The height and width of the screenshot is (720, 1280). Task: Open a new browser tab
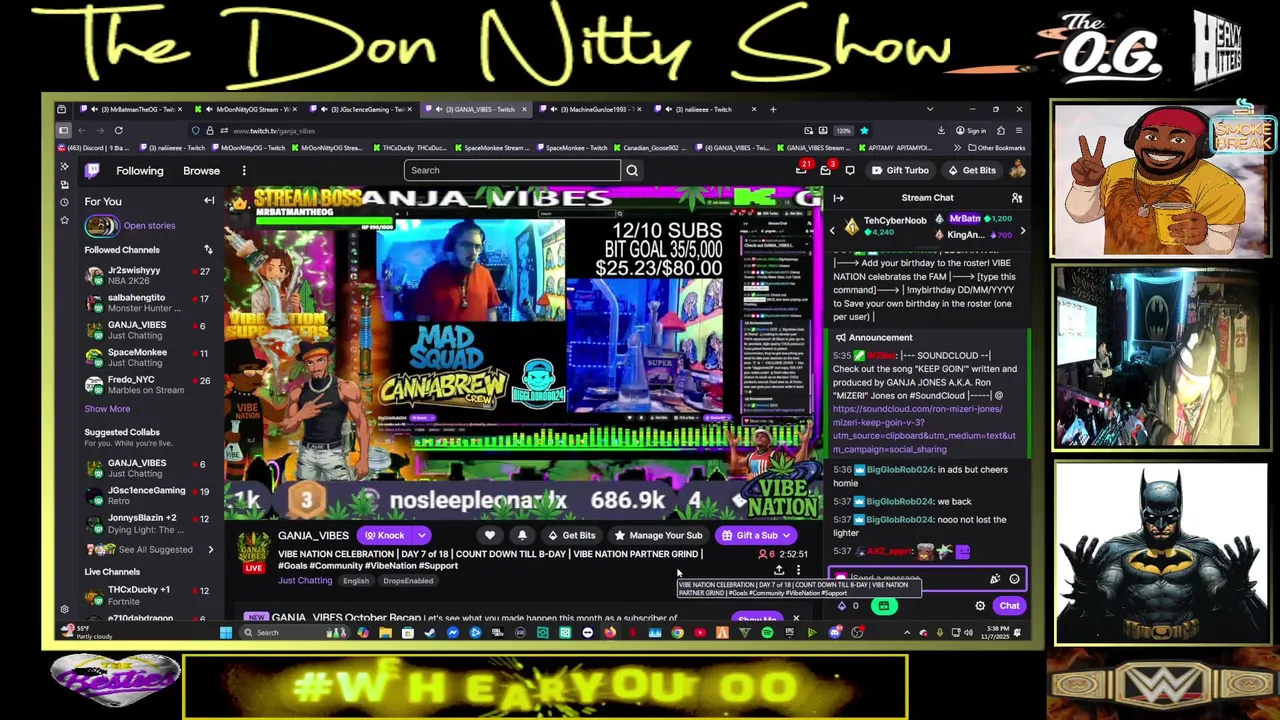[772, 109]
